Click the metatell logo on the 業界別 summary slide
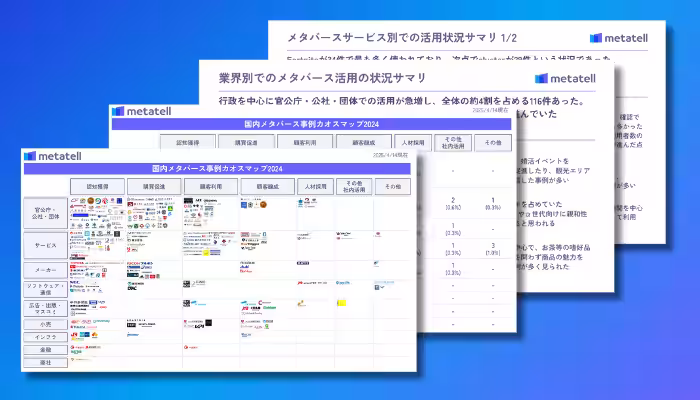Image resolution: width=700 pixels, height=400 pixels. (565, 79)
